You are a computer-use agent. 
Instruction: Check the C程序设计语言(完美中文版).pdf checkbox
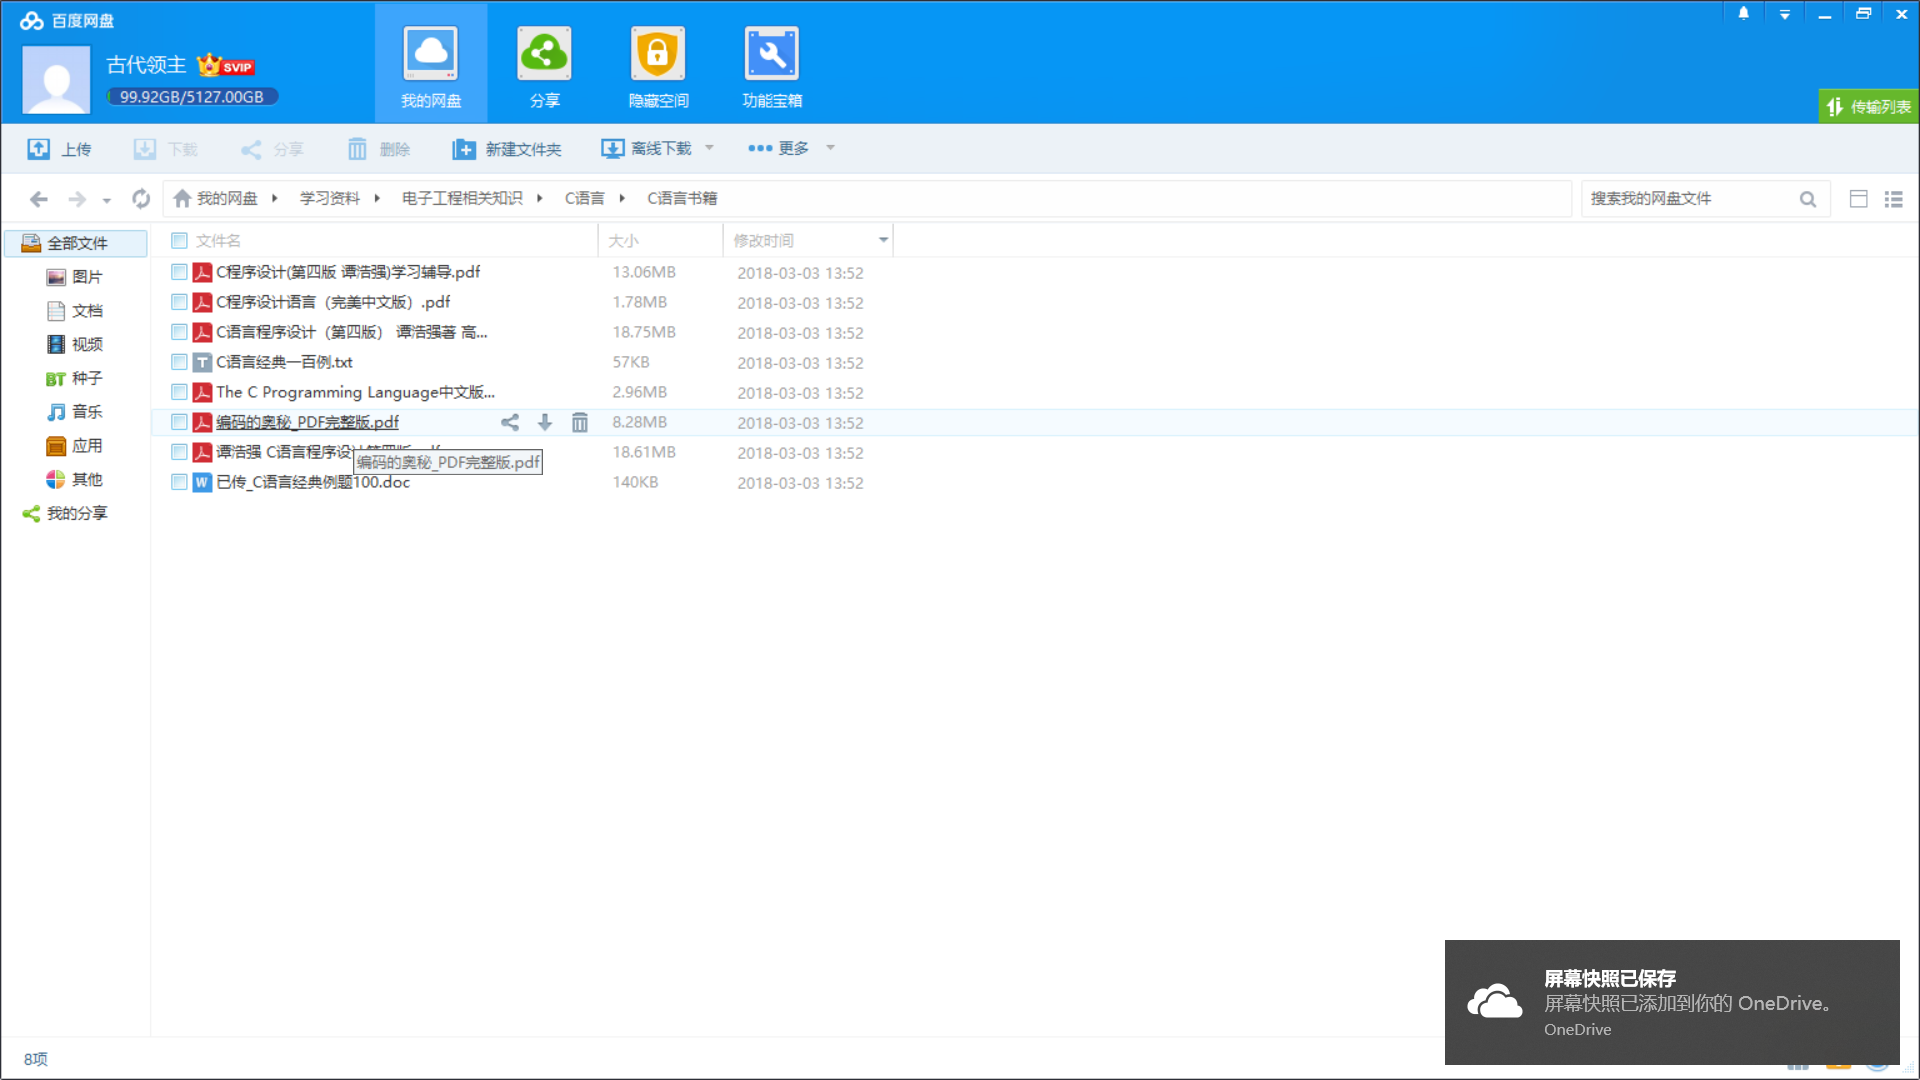[x=179, y=302]
